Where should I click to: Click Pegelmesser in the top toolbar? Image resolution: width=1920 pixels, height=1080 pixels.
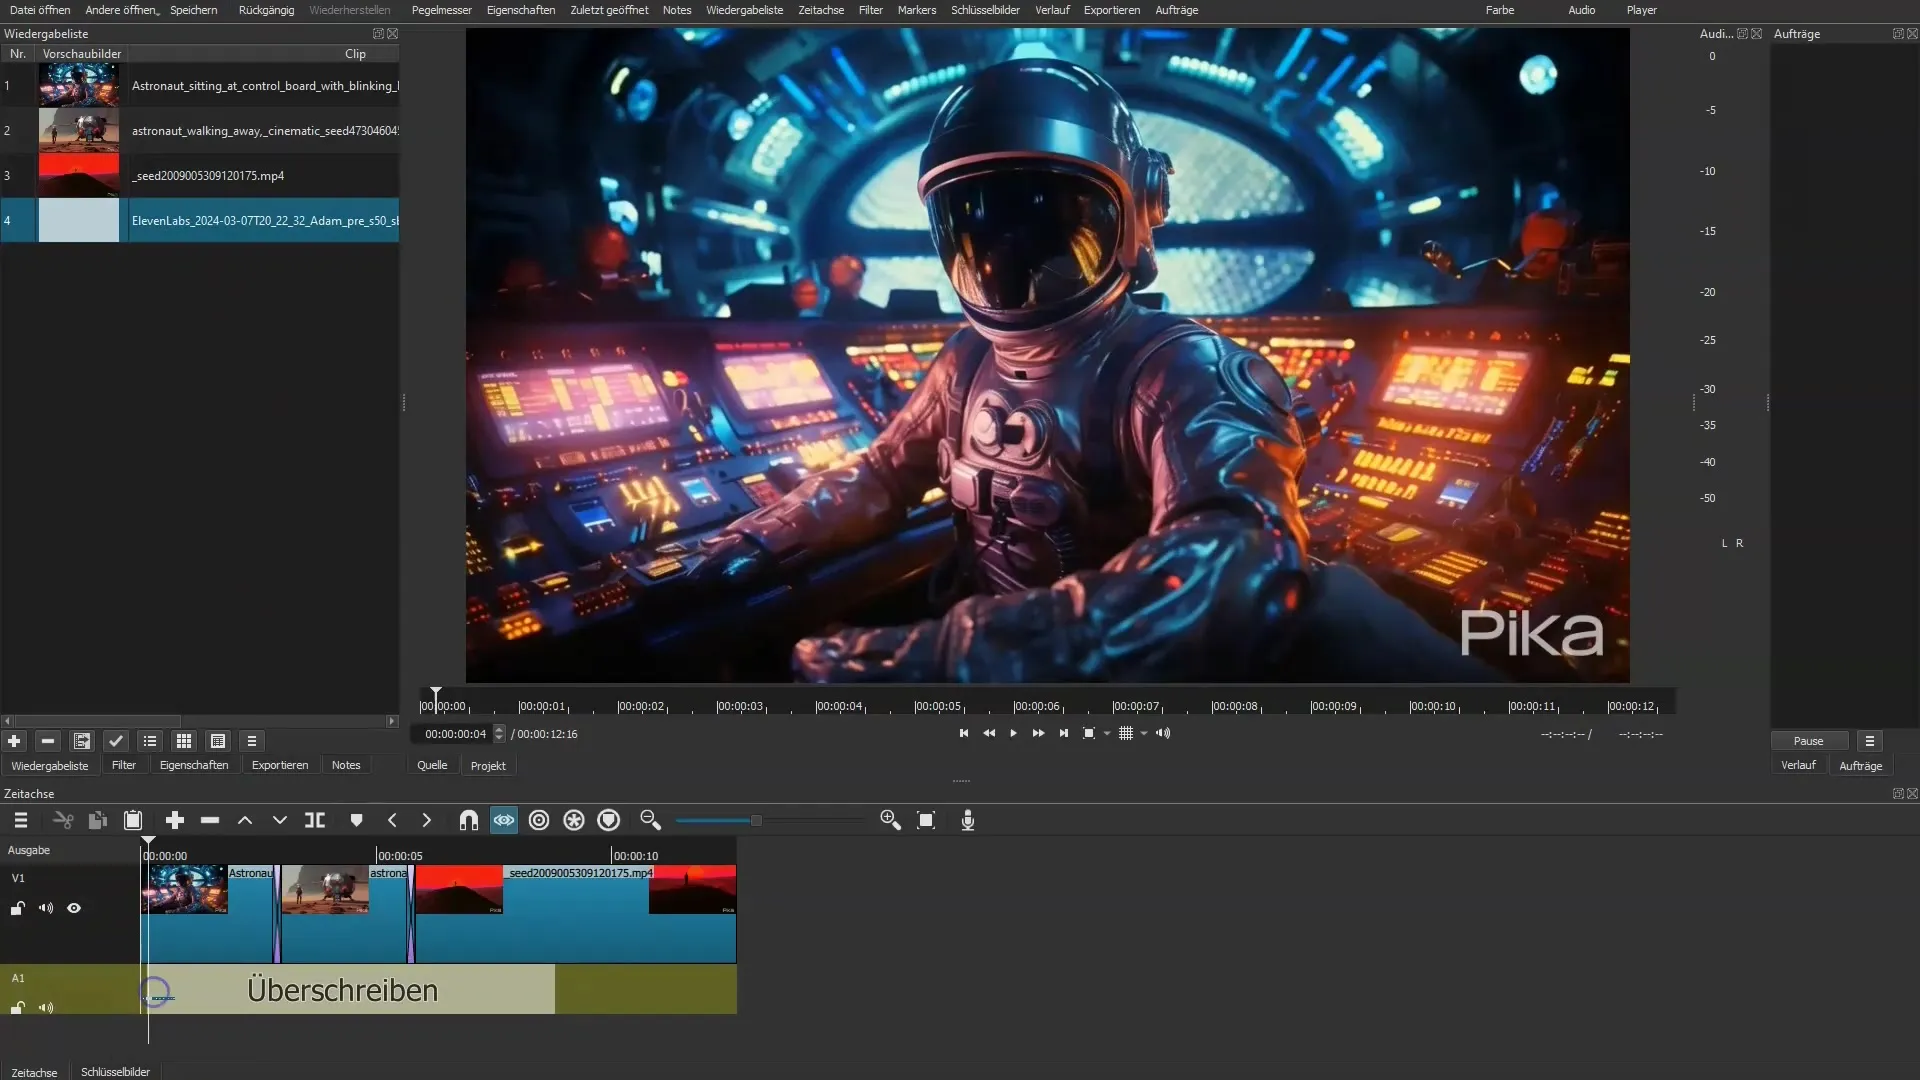(441, 10)
